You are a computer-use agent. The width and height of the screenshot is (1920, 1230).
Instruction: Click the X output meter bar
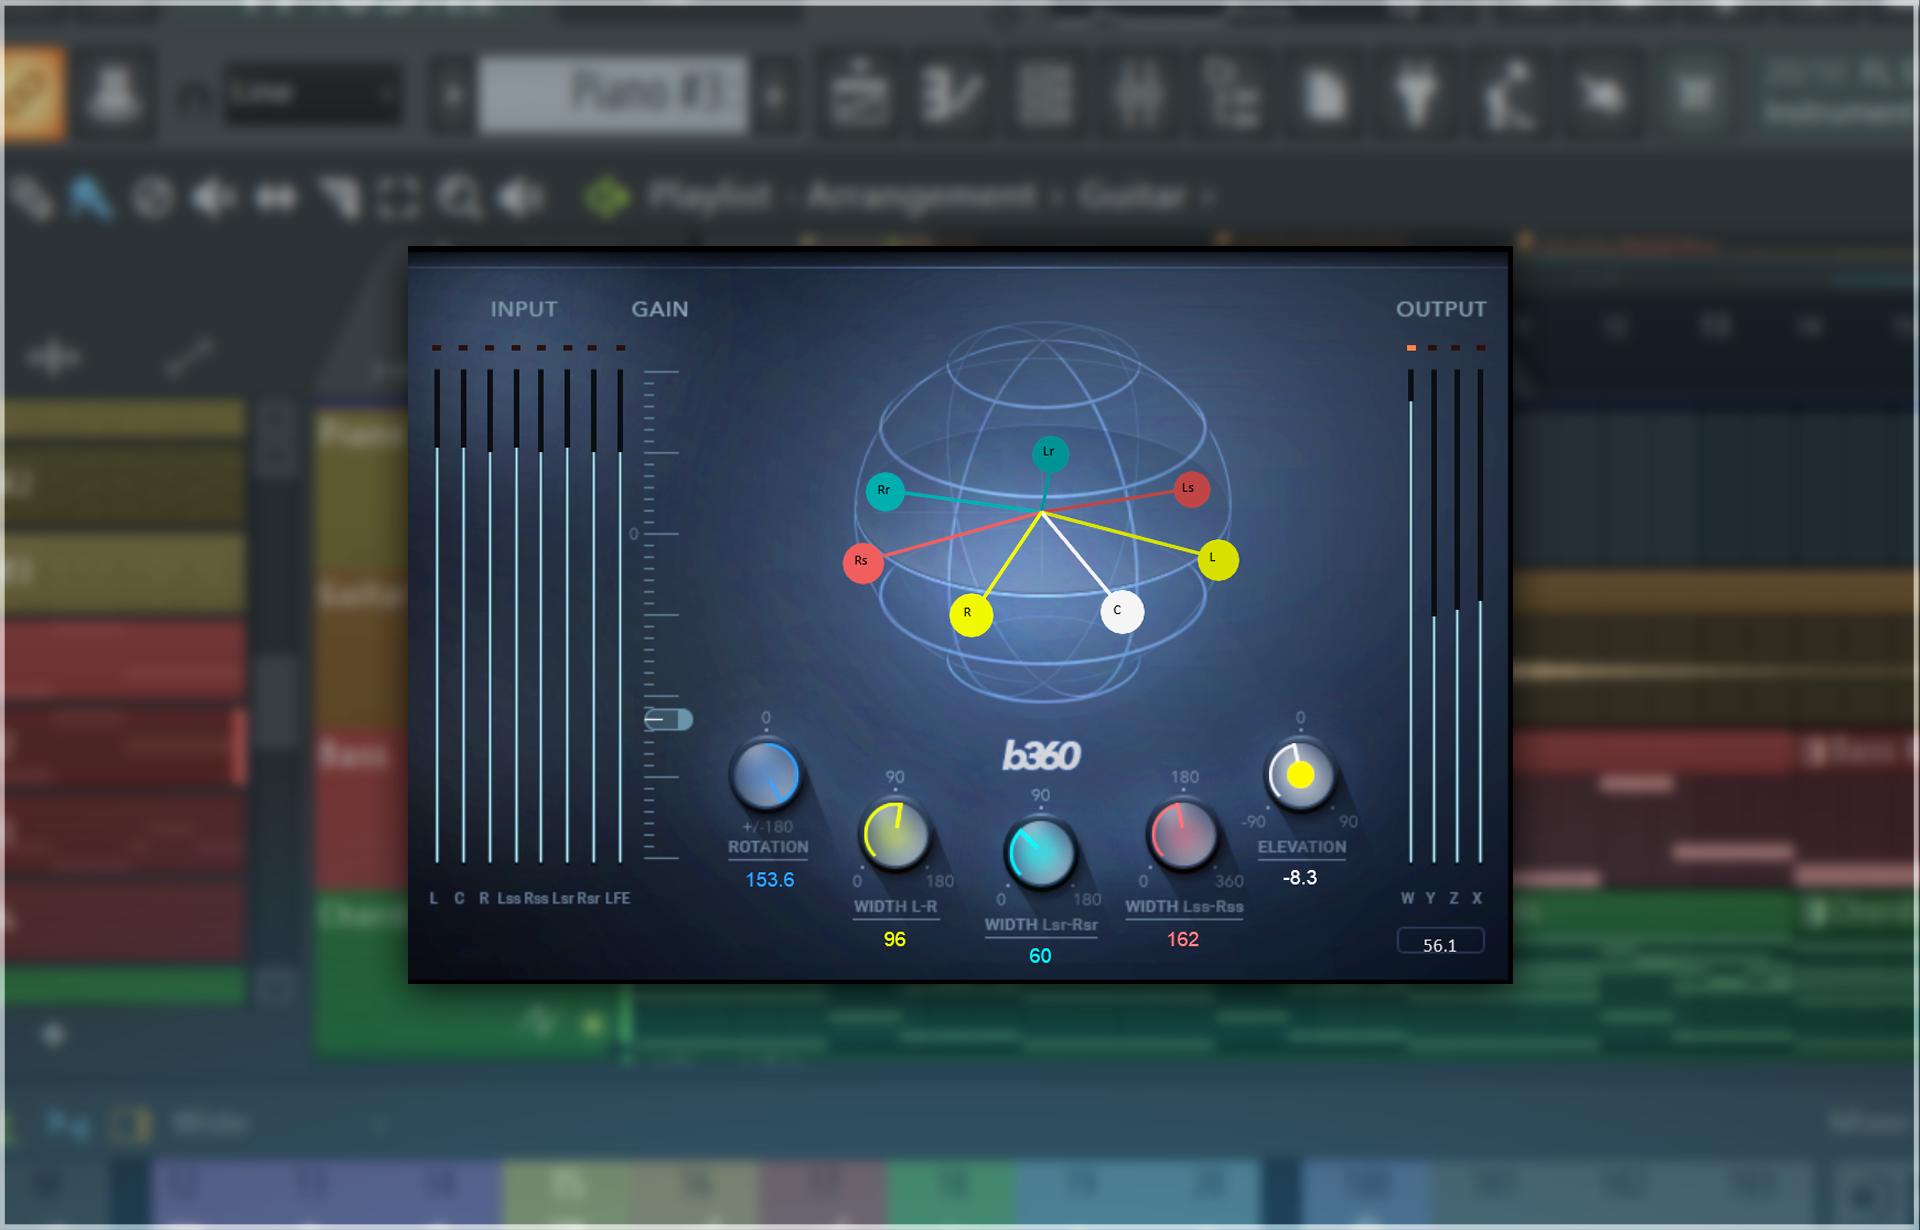click(1480, 615)
